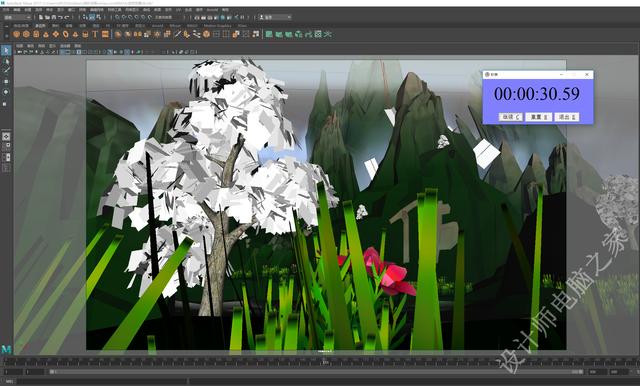Switch to single perspective view layout
This screenshot has height=386, width=640.
tap(6, 136)
